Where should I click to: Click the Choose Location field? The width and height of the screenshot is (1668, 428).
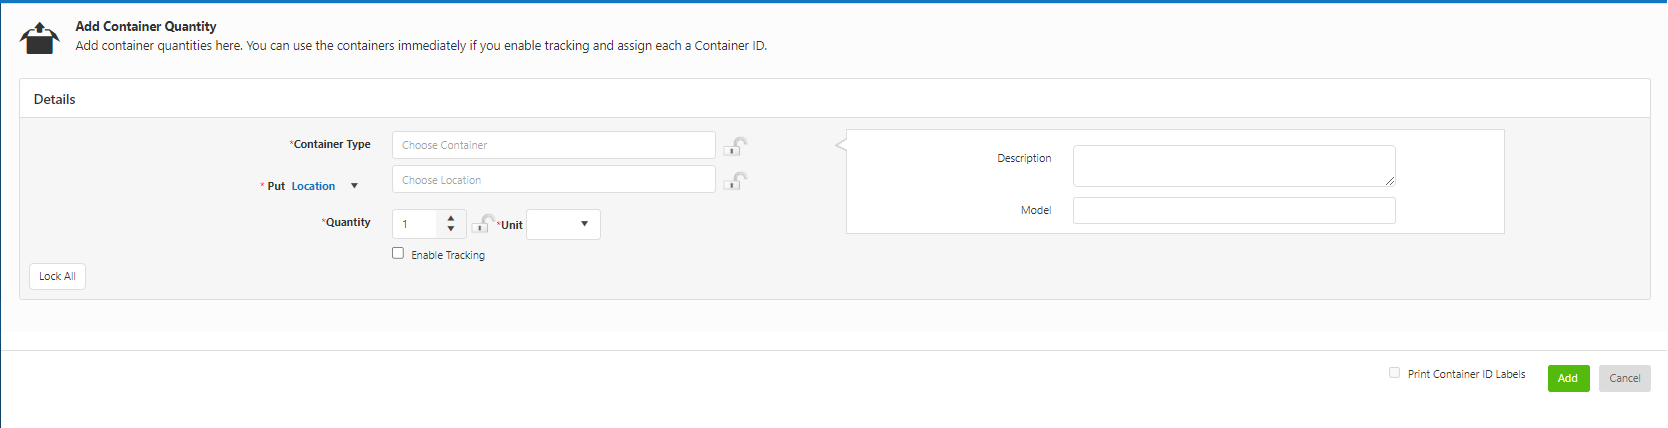click(553, 180)
